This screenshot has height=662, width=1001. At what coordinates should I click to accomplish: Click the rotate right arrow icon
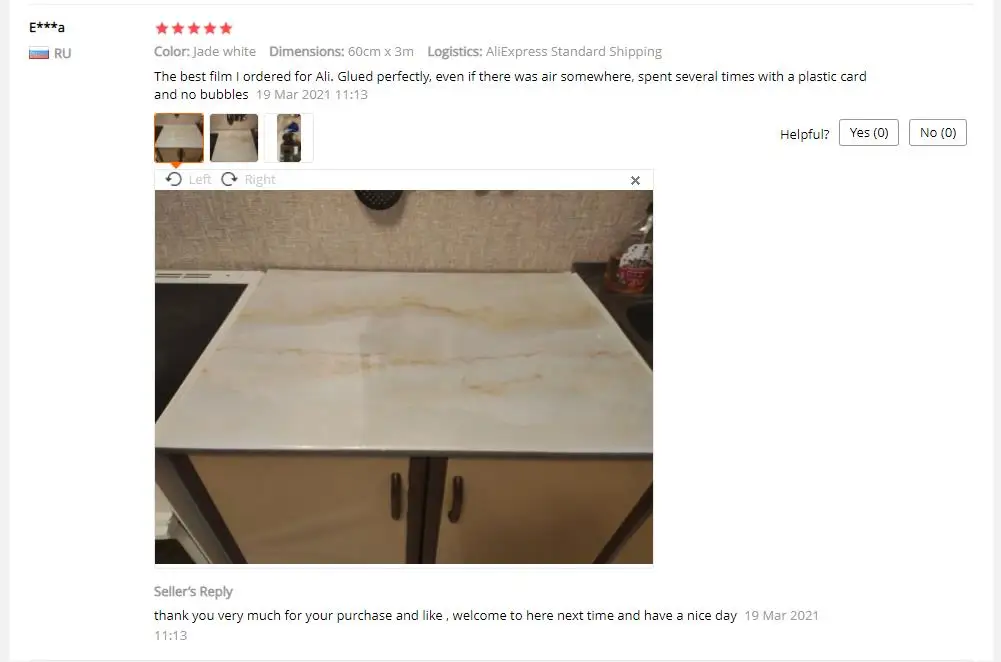(x=229, y=179)
